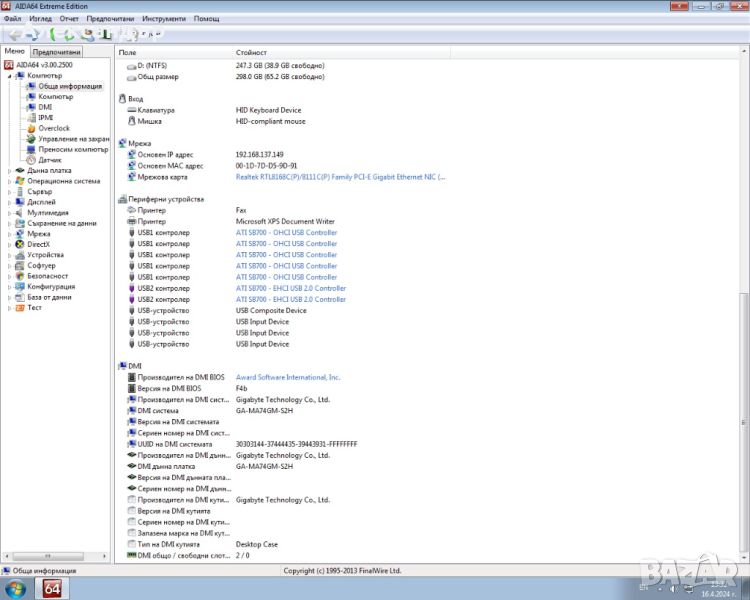This screenshot has width=750, height=600.
Task: Click the AIDA64 icon in the taskbar
Action: (55, 588)
